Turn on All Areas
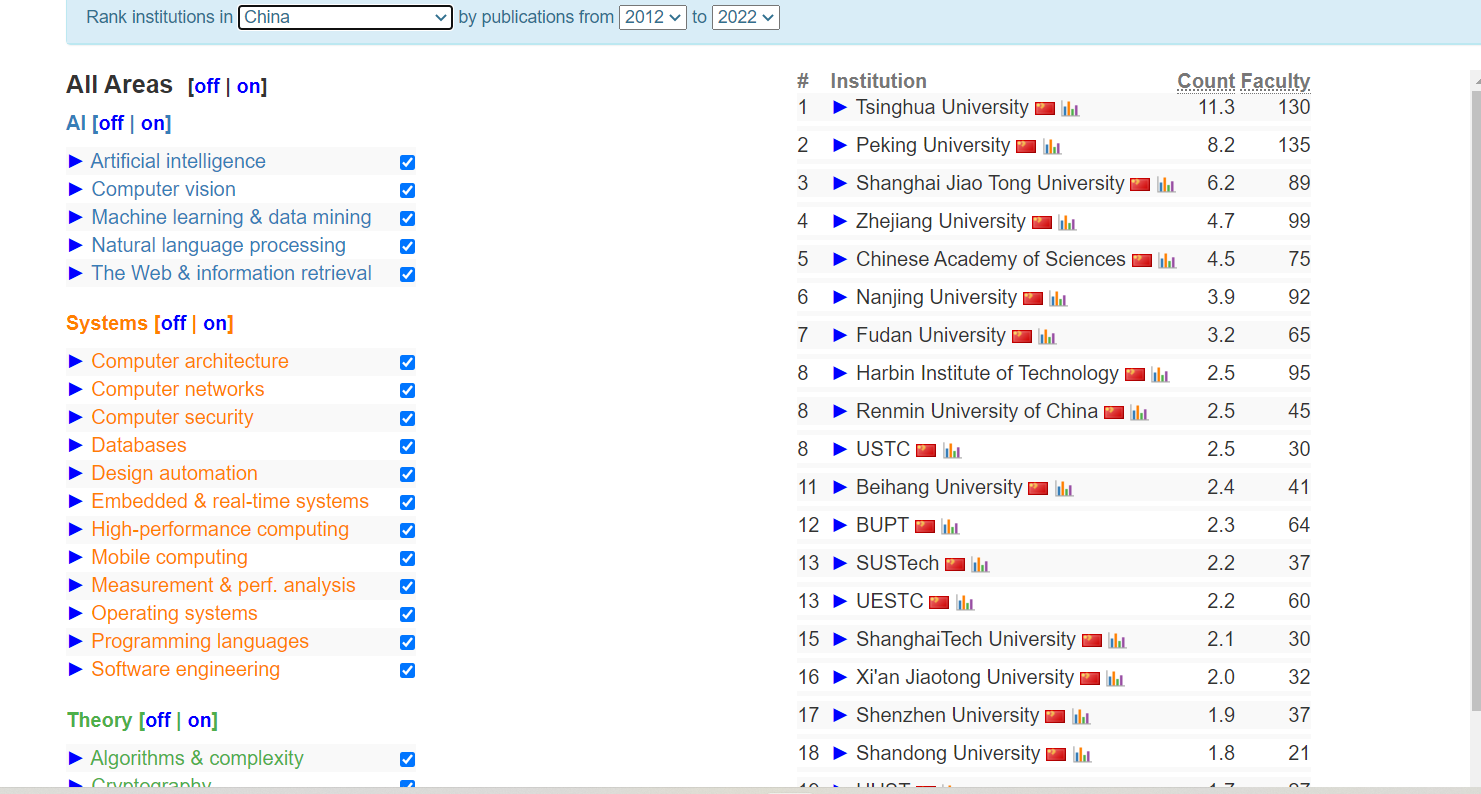Image resolution: width=1481 pixels, height=794 pixels. click(248, 86)
